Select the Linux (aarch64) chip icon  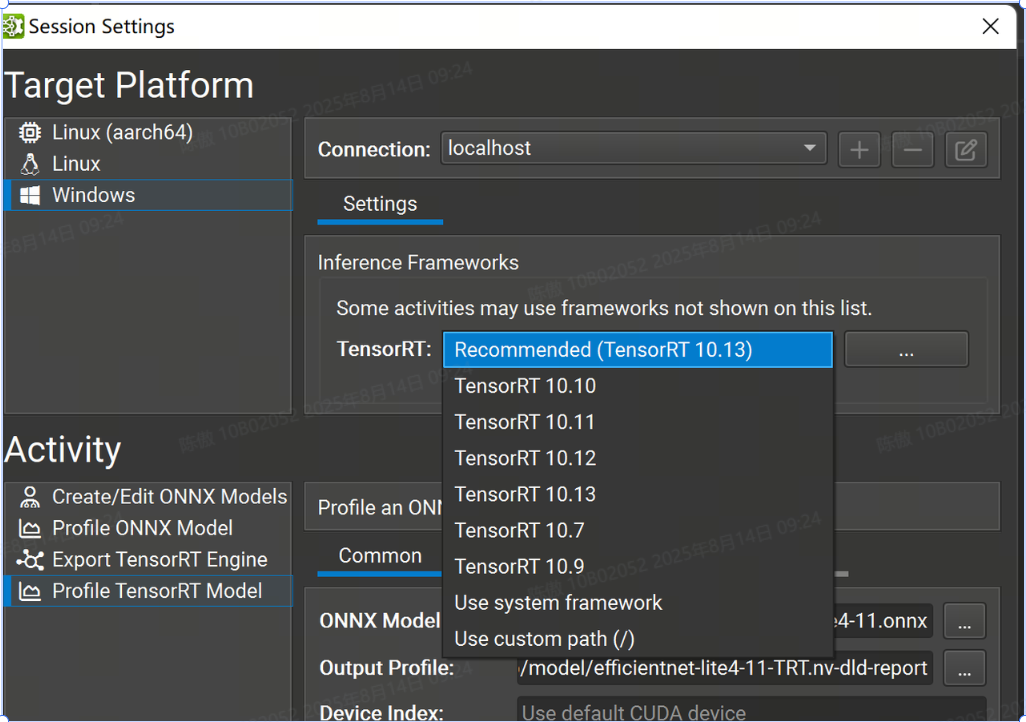point(29,132)
